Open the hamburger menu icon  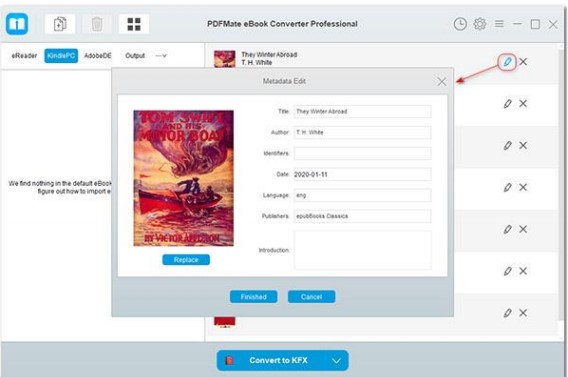pyautogui.click(x=499, y=24)
